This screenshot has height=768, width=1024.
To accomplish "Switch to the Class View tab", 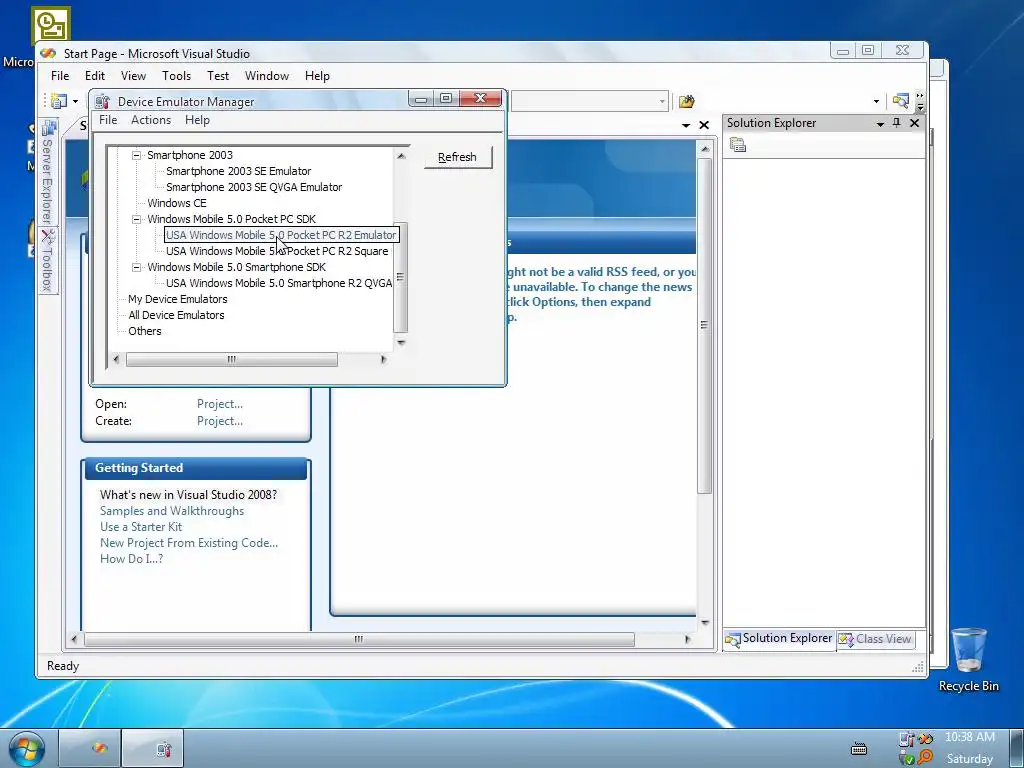I will 875,639.
